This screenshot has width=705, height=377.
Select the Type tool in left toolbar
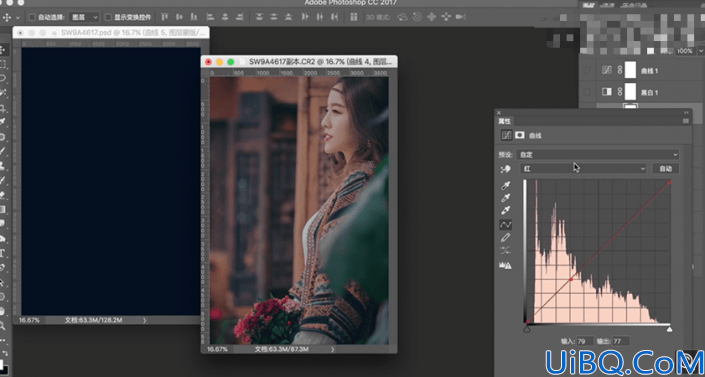pyautogui.click(x=2, y=252)
